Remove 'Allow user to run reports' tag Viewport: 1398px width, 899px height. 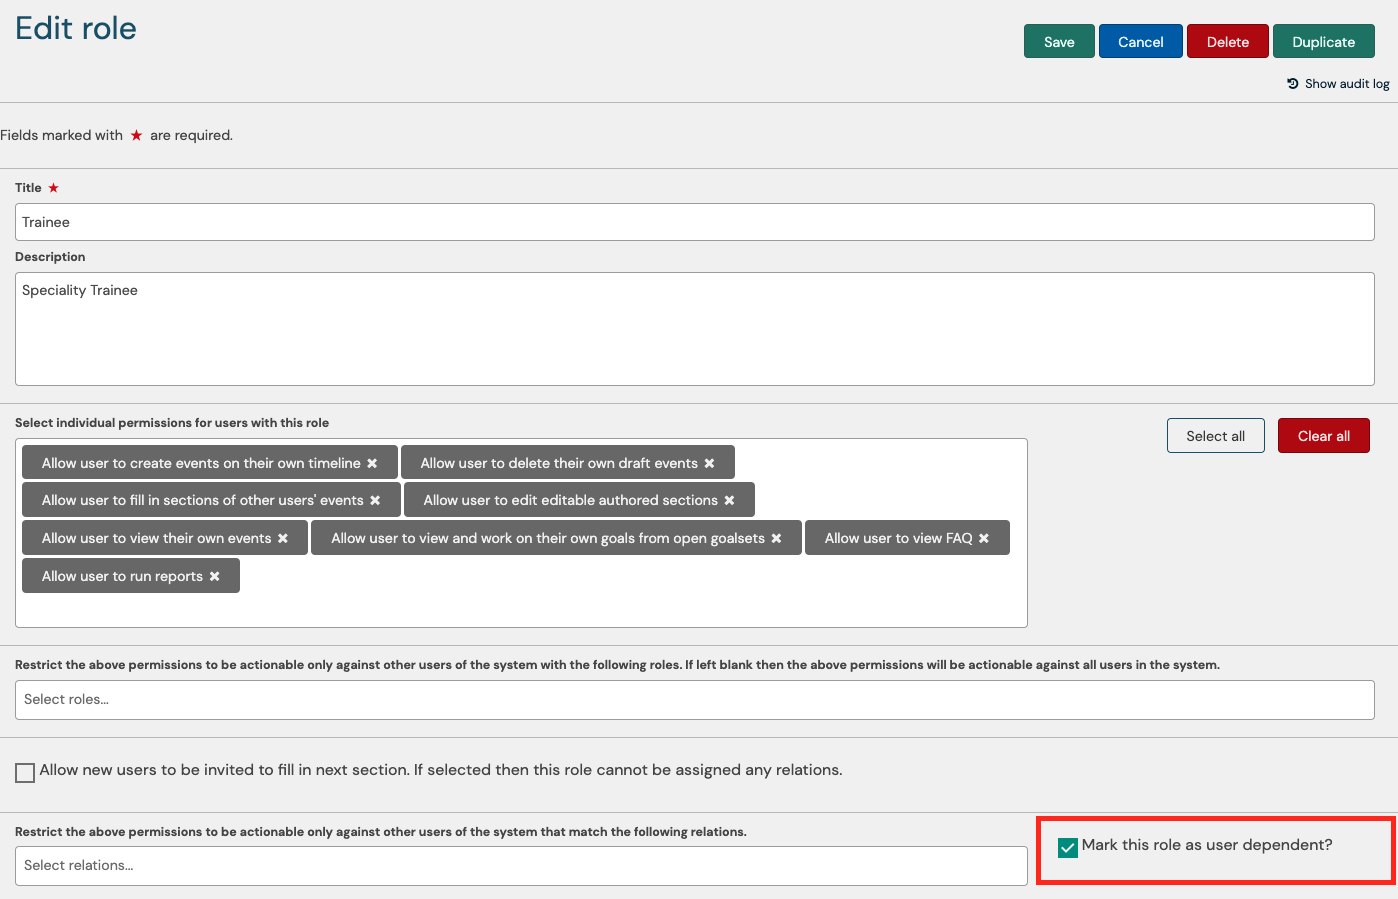tap(214, 576)
